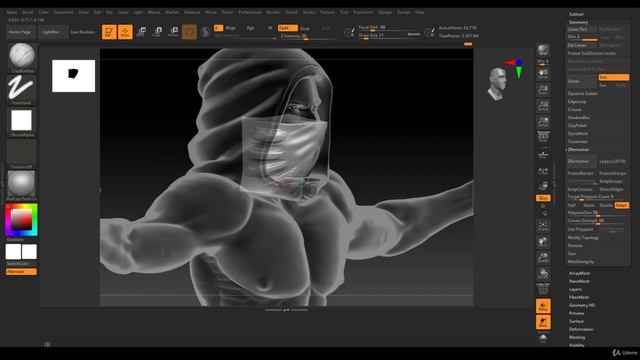Click the Scroll canvas icon

coord(543,74)
